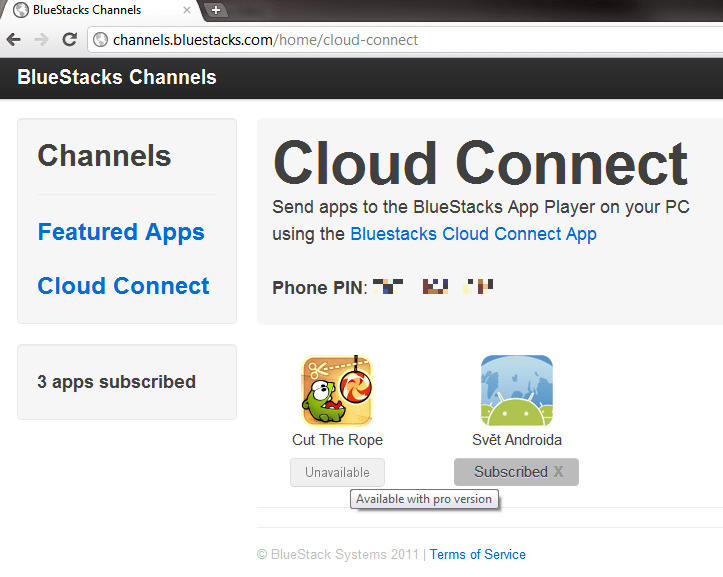Click the 'Cut The Rope' app name
Viewport: 723px width, 577px height.
[338, 440]
